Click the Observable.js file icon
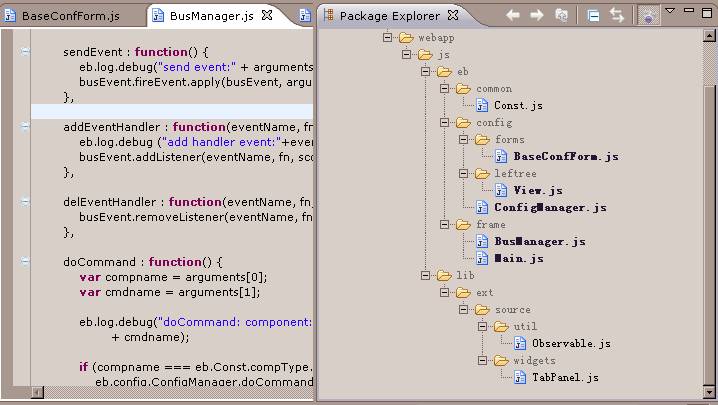This screenshot has width=718, height=405. [520, 343]
